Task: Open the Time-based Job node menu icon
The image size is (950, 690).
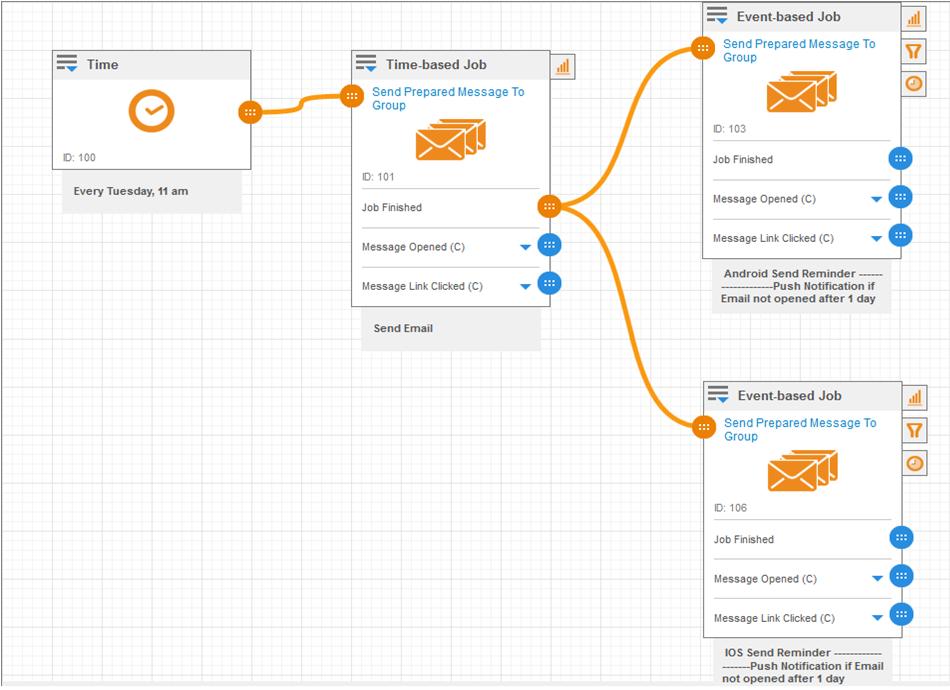Action: point(366,63)
